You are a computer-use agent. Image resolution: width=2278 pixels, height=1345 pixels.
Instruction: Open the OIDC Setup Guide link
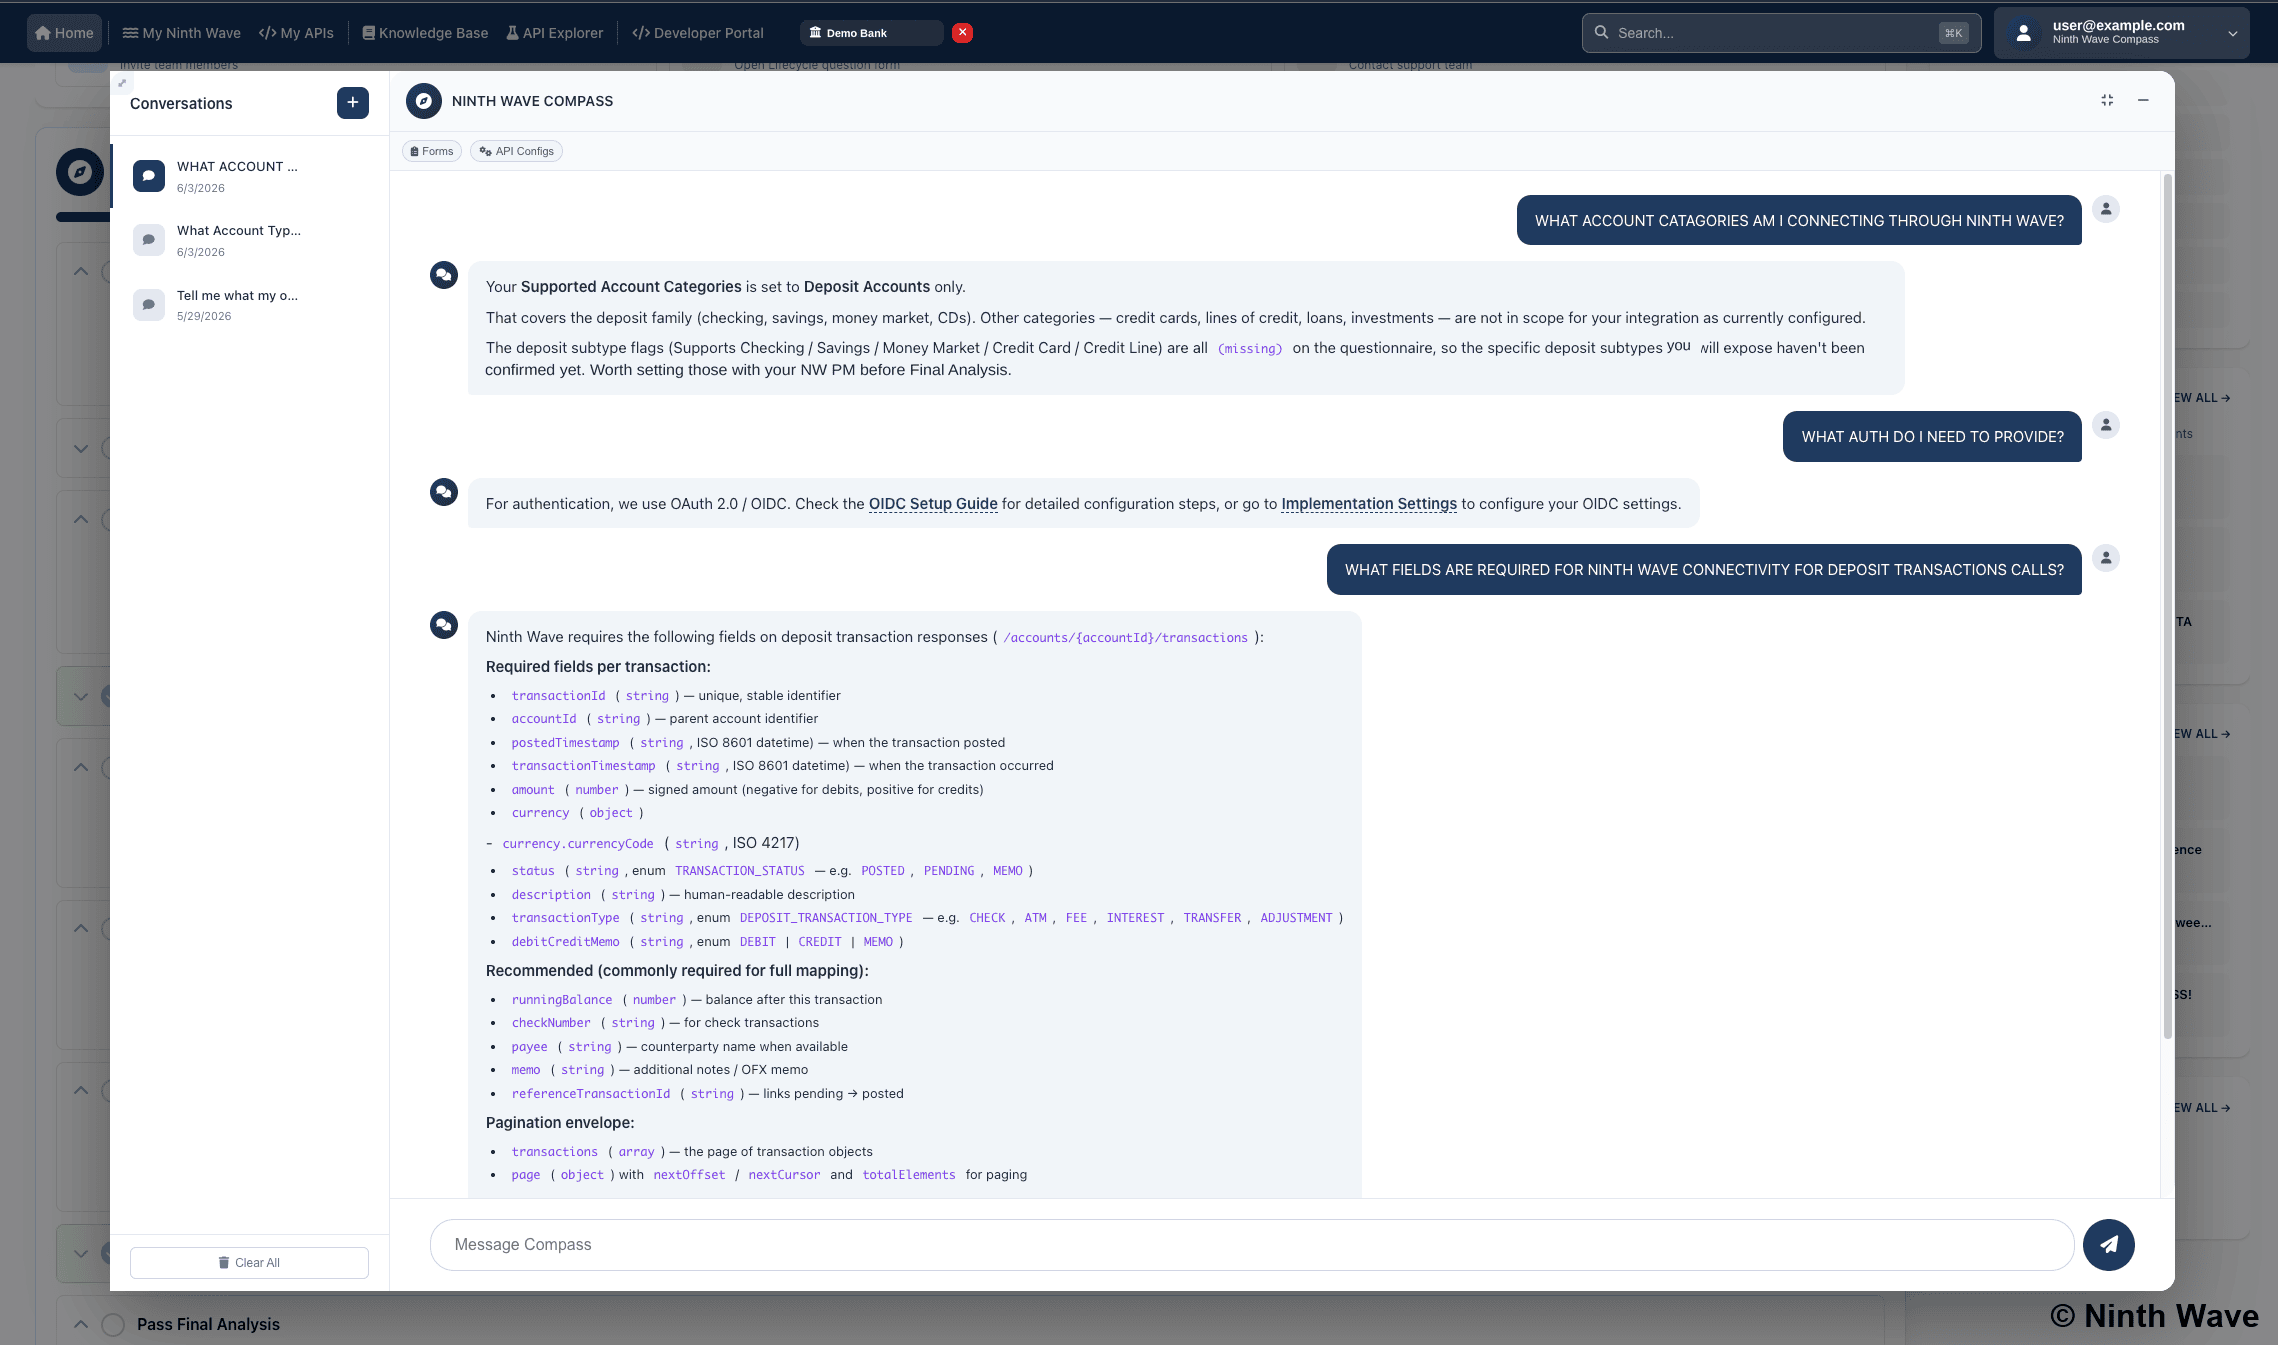click(x=933, y=504)
